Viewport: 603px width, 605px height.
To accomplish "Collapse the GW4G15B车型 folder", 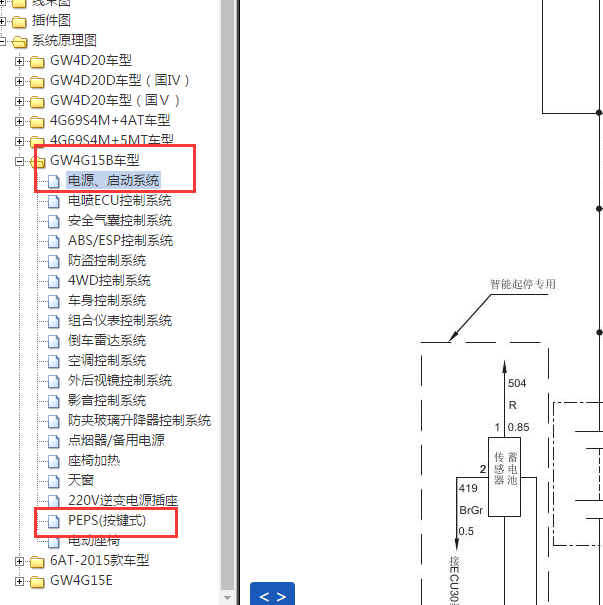I will 19,161.
